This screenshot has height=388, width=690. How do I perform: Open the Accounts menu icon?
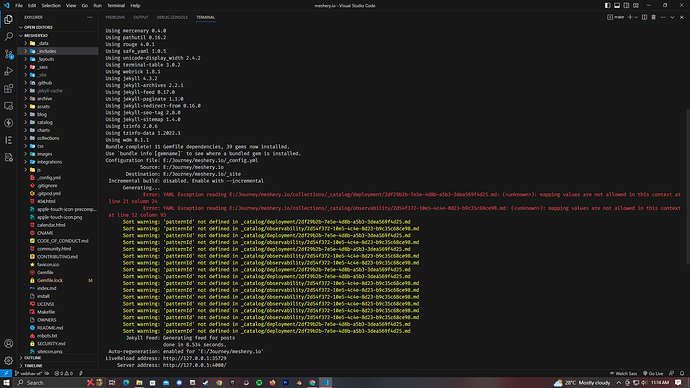(8, 344)
